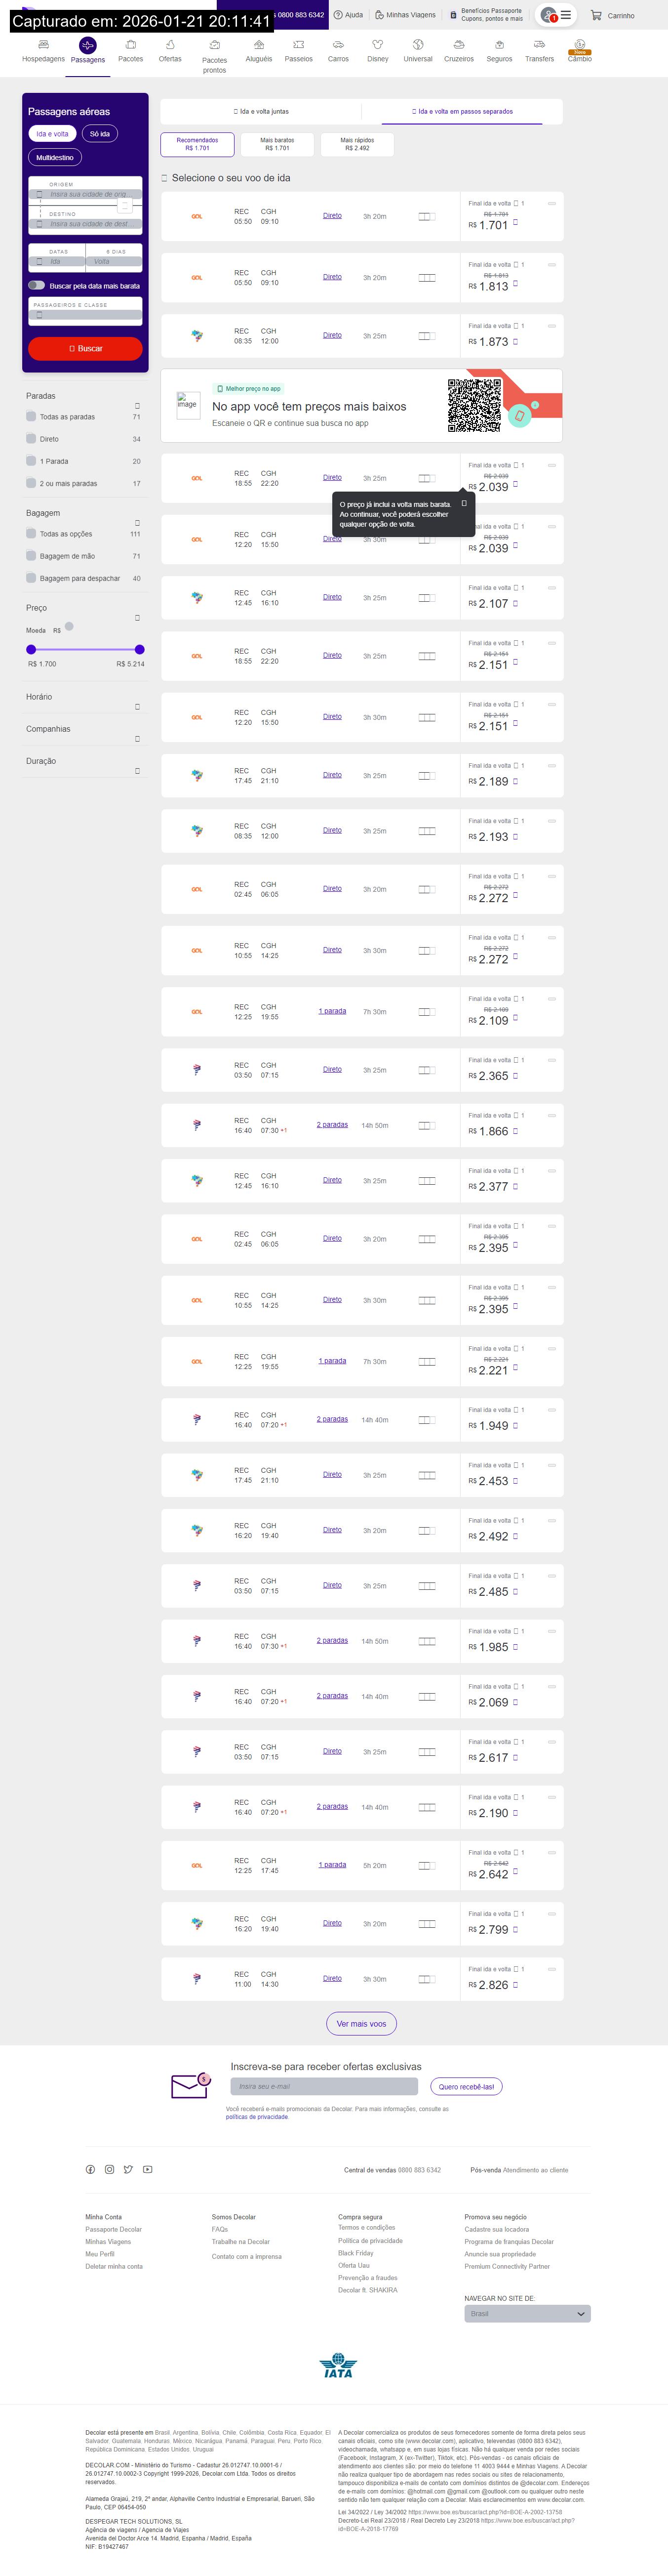The height and width of the screenshot is (2576, 668).
Task: Check the Bagagem de mão filter
Action: (31, 556)
